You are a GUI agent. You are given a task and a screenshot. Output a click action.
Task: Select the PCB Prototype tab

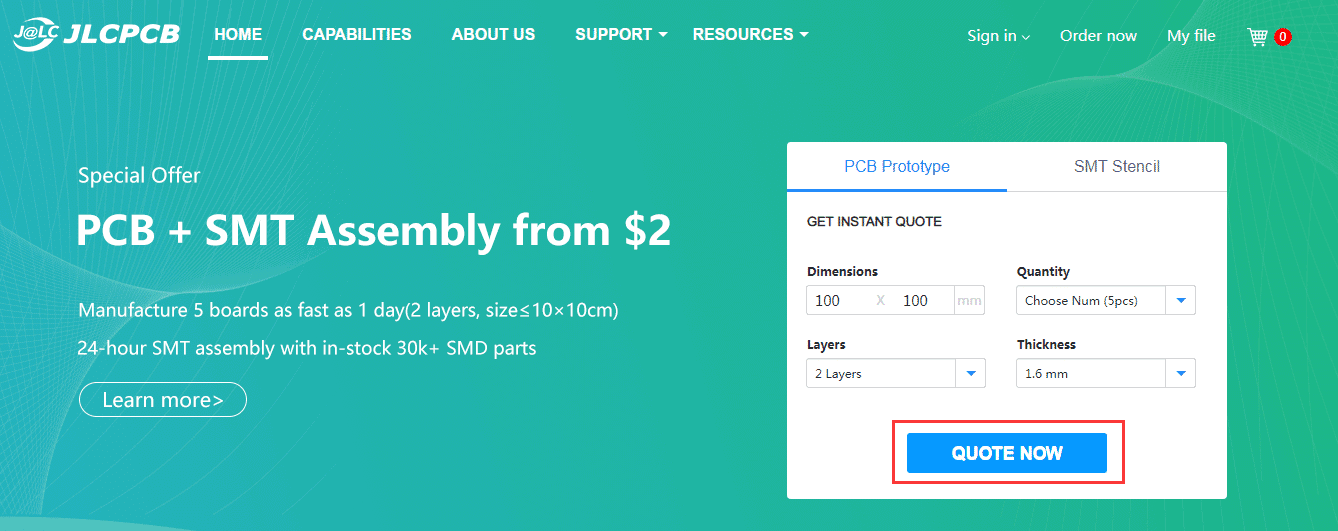(897, 167)
